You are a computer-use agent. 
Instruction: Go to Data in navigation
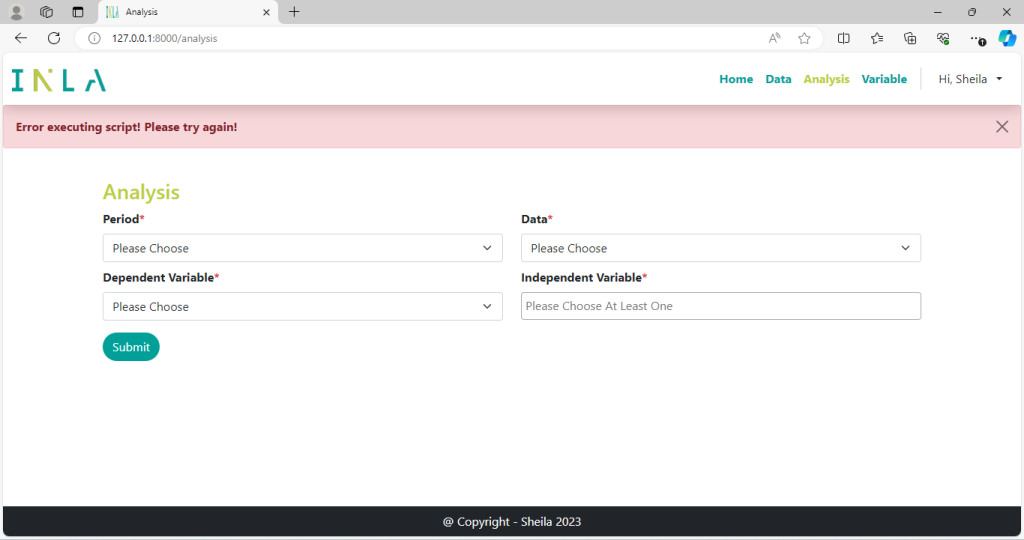pyautogui.click(x=778, y=79)
